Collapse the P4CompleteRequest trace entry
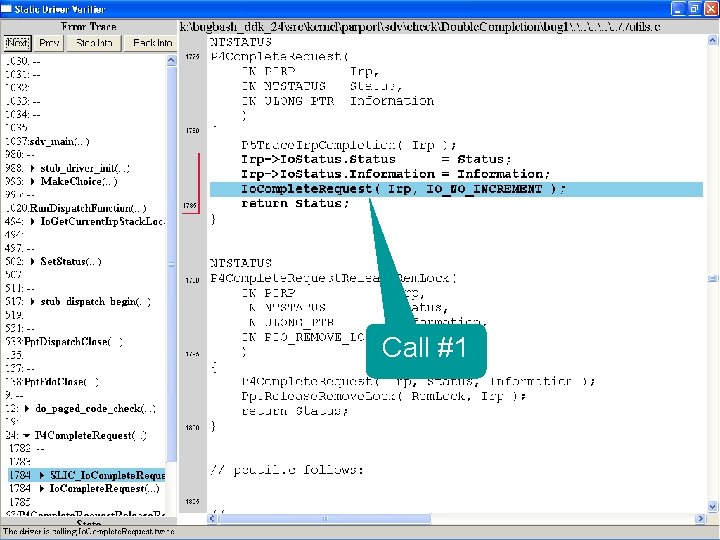 tap(27, 435)
